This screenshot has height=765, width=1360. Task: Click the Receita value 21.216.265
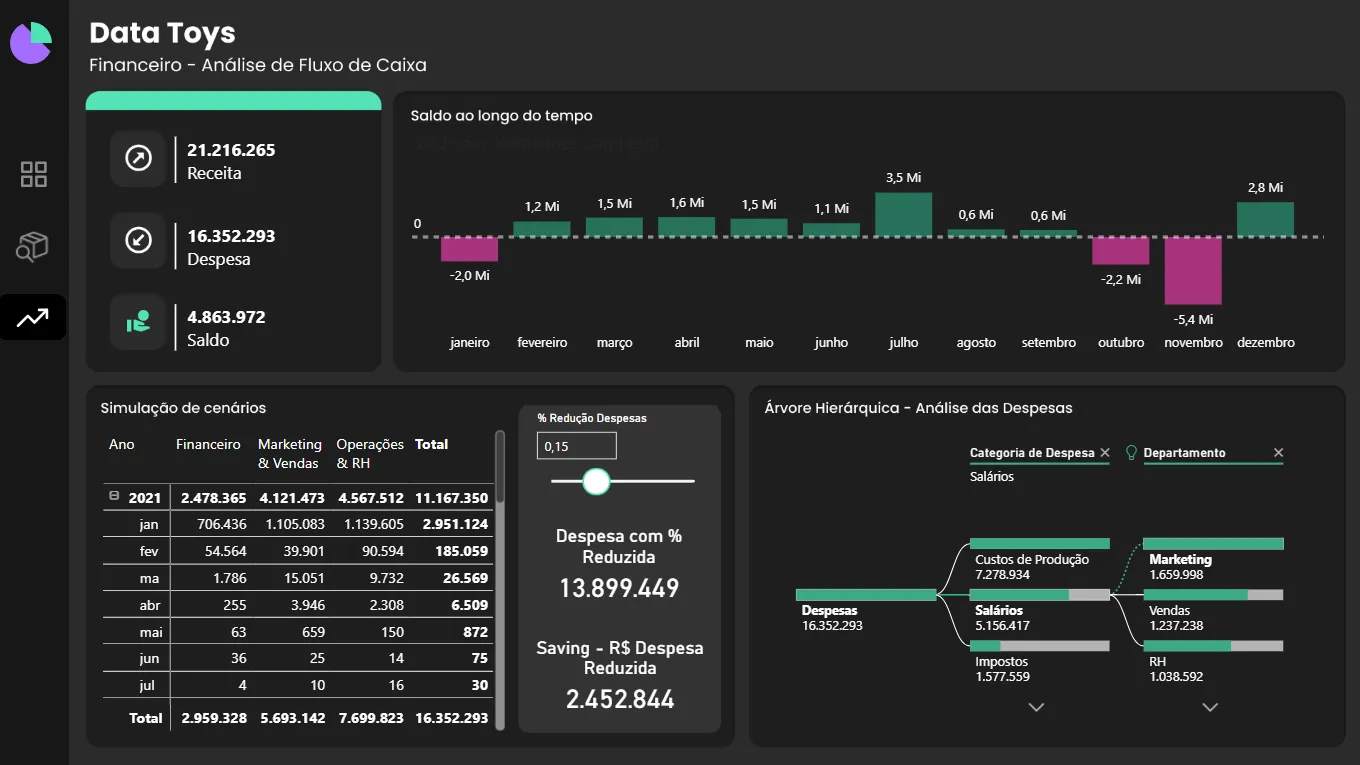coord(231,150)
